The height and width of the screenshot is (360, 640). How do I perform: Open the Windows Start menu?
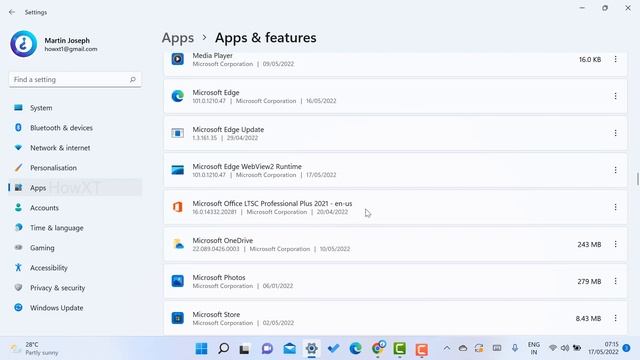tap(201, 349)
